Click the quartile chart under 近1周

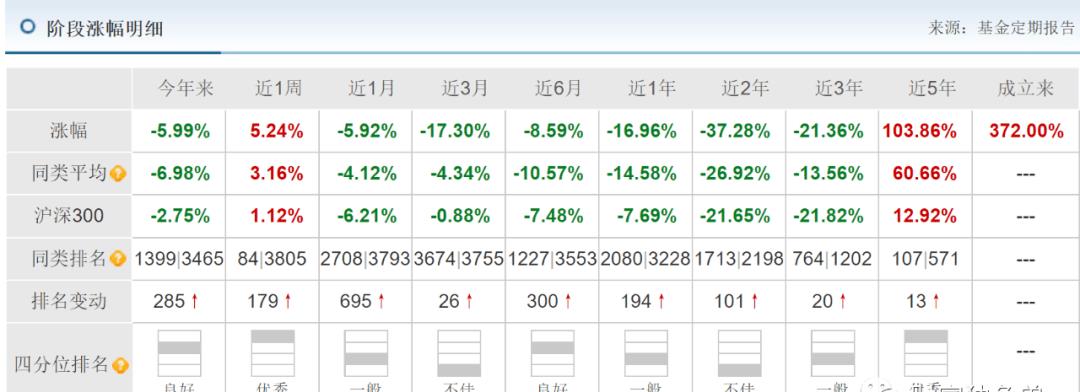point(273,353)
